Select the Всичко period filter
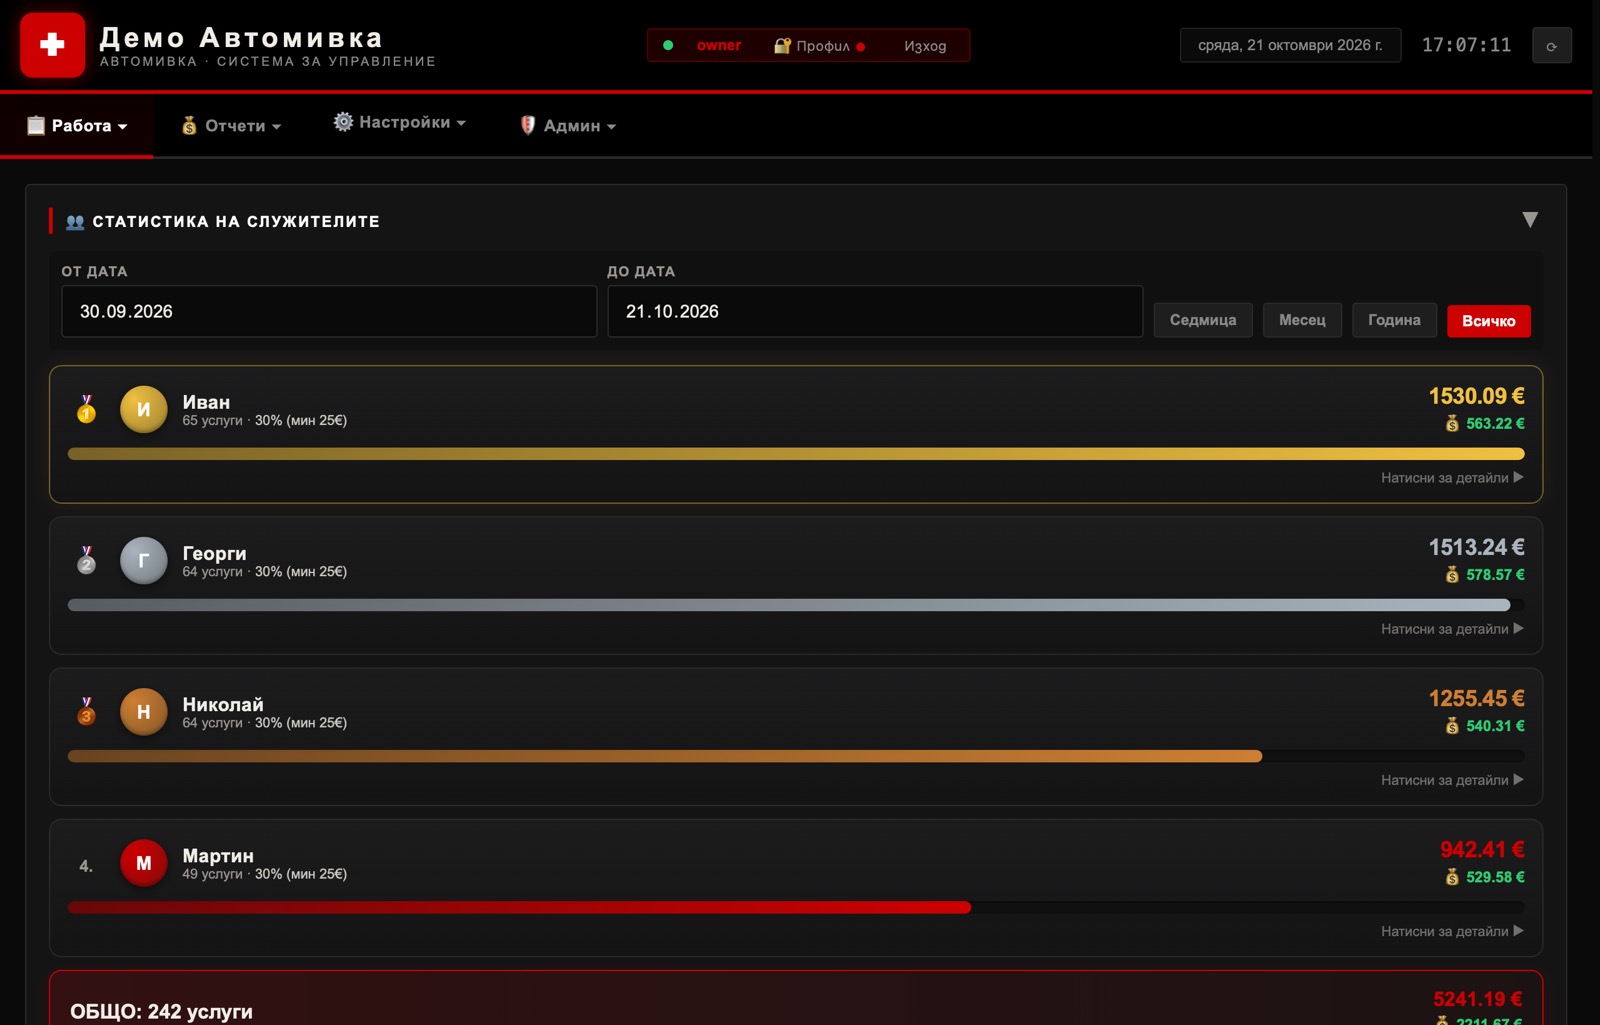The image size is (1600, 1025). pos(1488,321)
